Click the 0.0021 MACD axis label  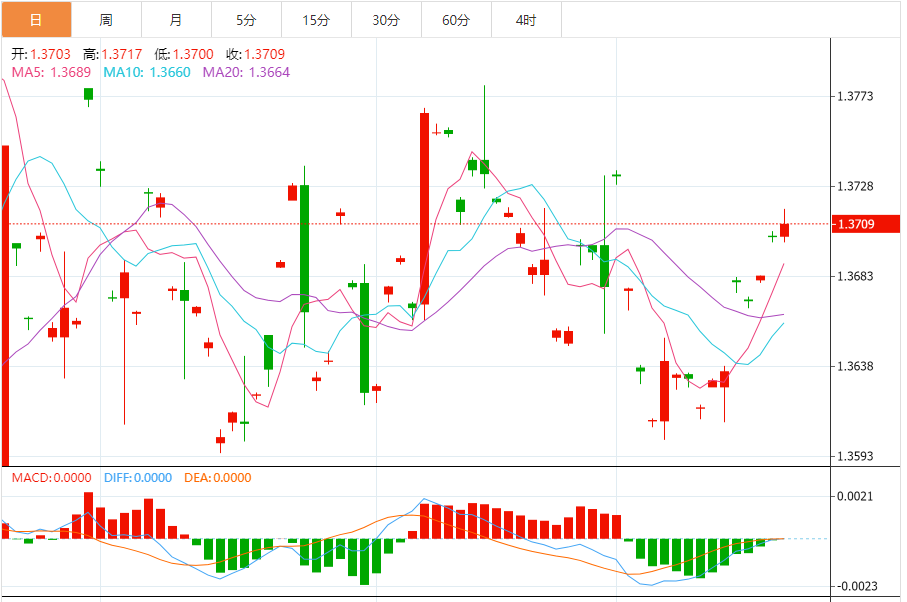pos(856,496)
